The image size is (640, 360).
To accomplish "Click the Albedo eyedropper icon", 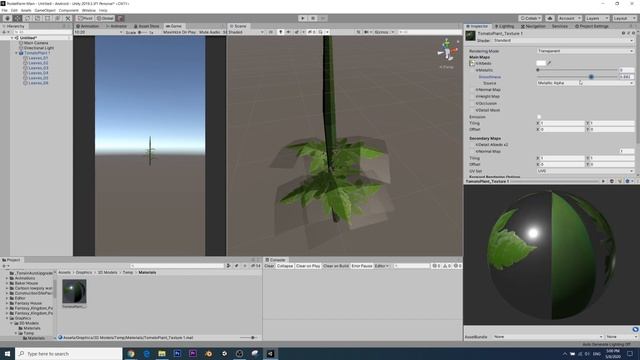I will pos(549,63).
